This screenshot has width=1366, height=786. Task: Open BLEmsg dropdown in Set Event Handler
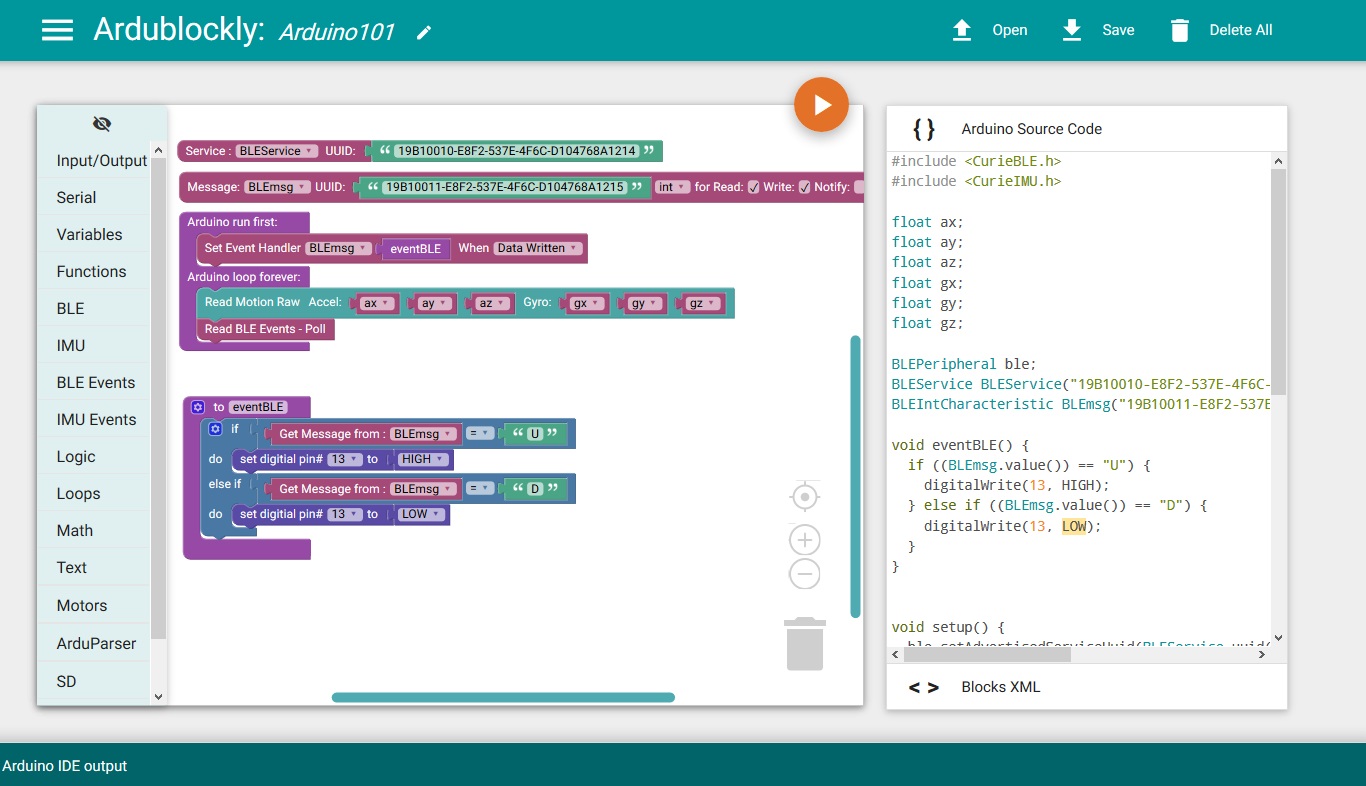point(339,248)
